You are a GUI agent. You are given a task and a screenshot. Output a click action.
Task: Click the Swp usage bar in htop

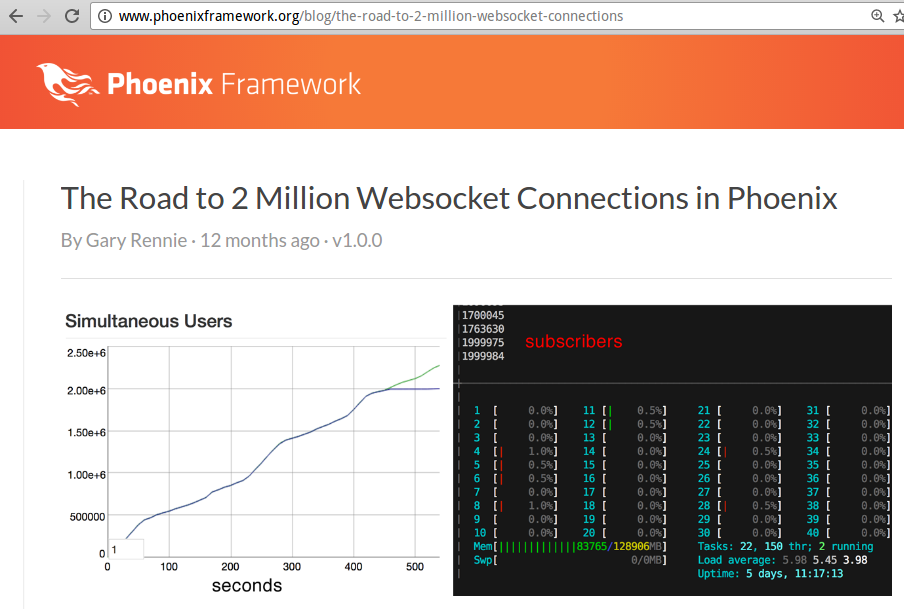[570, 560]
